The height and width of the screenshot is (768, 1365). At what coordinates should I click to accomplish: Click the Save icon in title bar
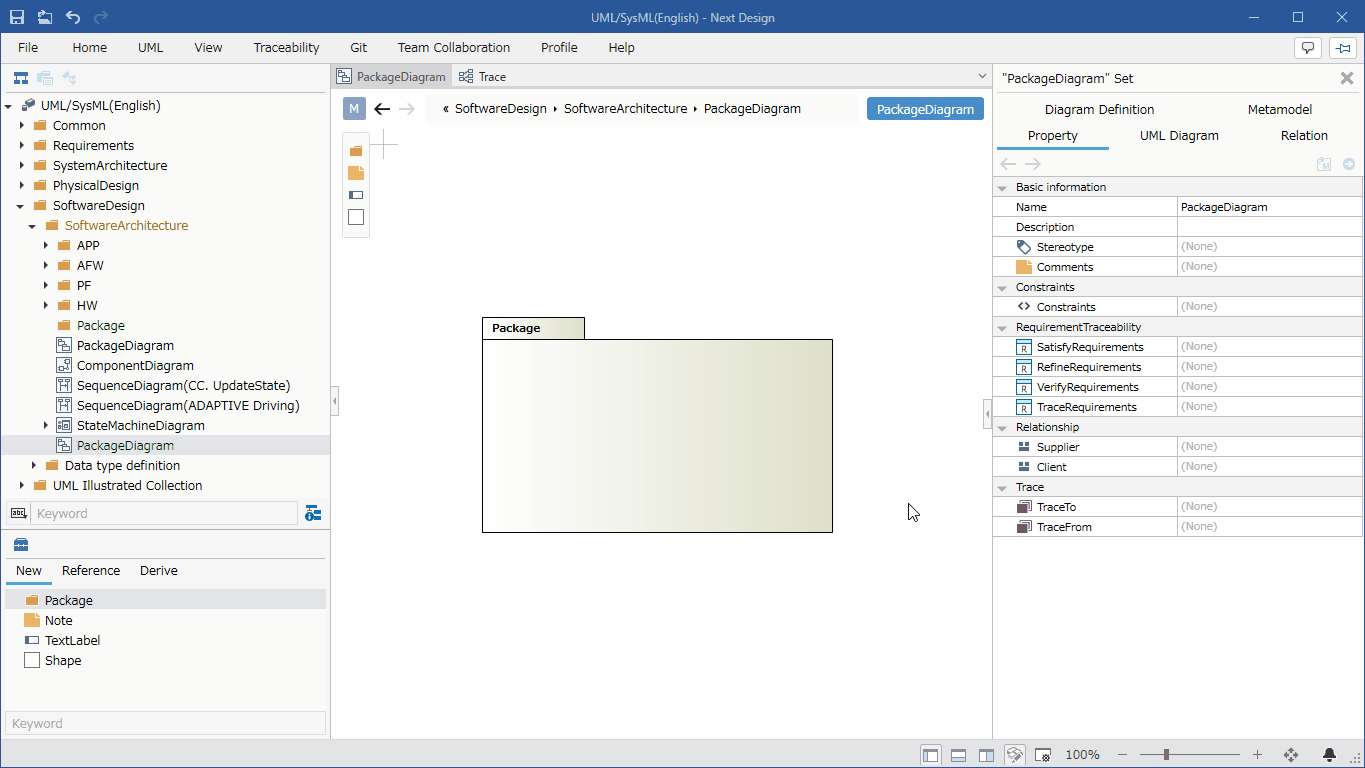pos(17,17)
